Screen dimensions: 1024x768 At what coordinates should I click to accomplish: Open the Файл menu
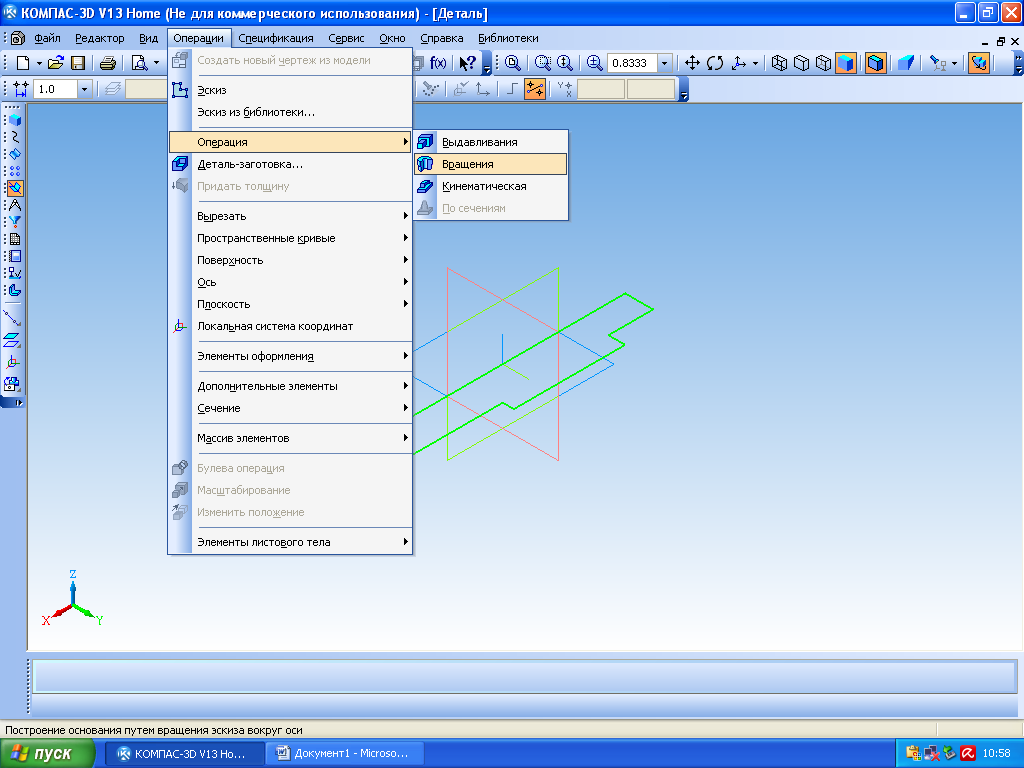(47, 39)
